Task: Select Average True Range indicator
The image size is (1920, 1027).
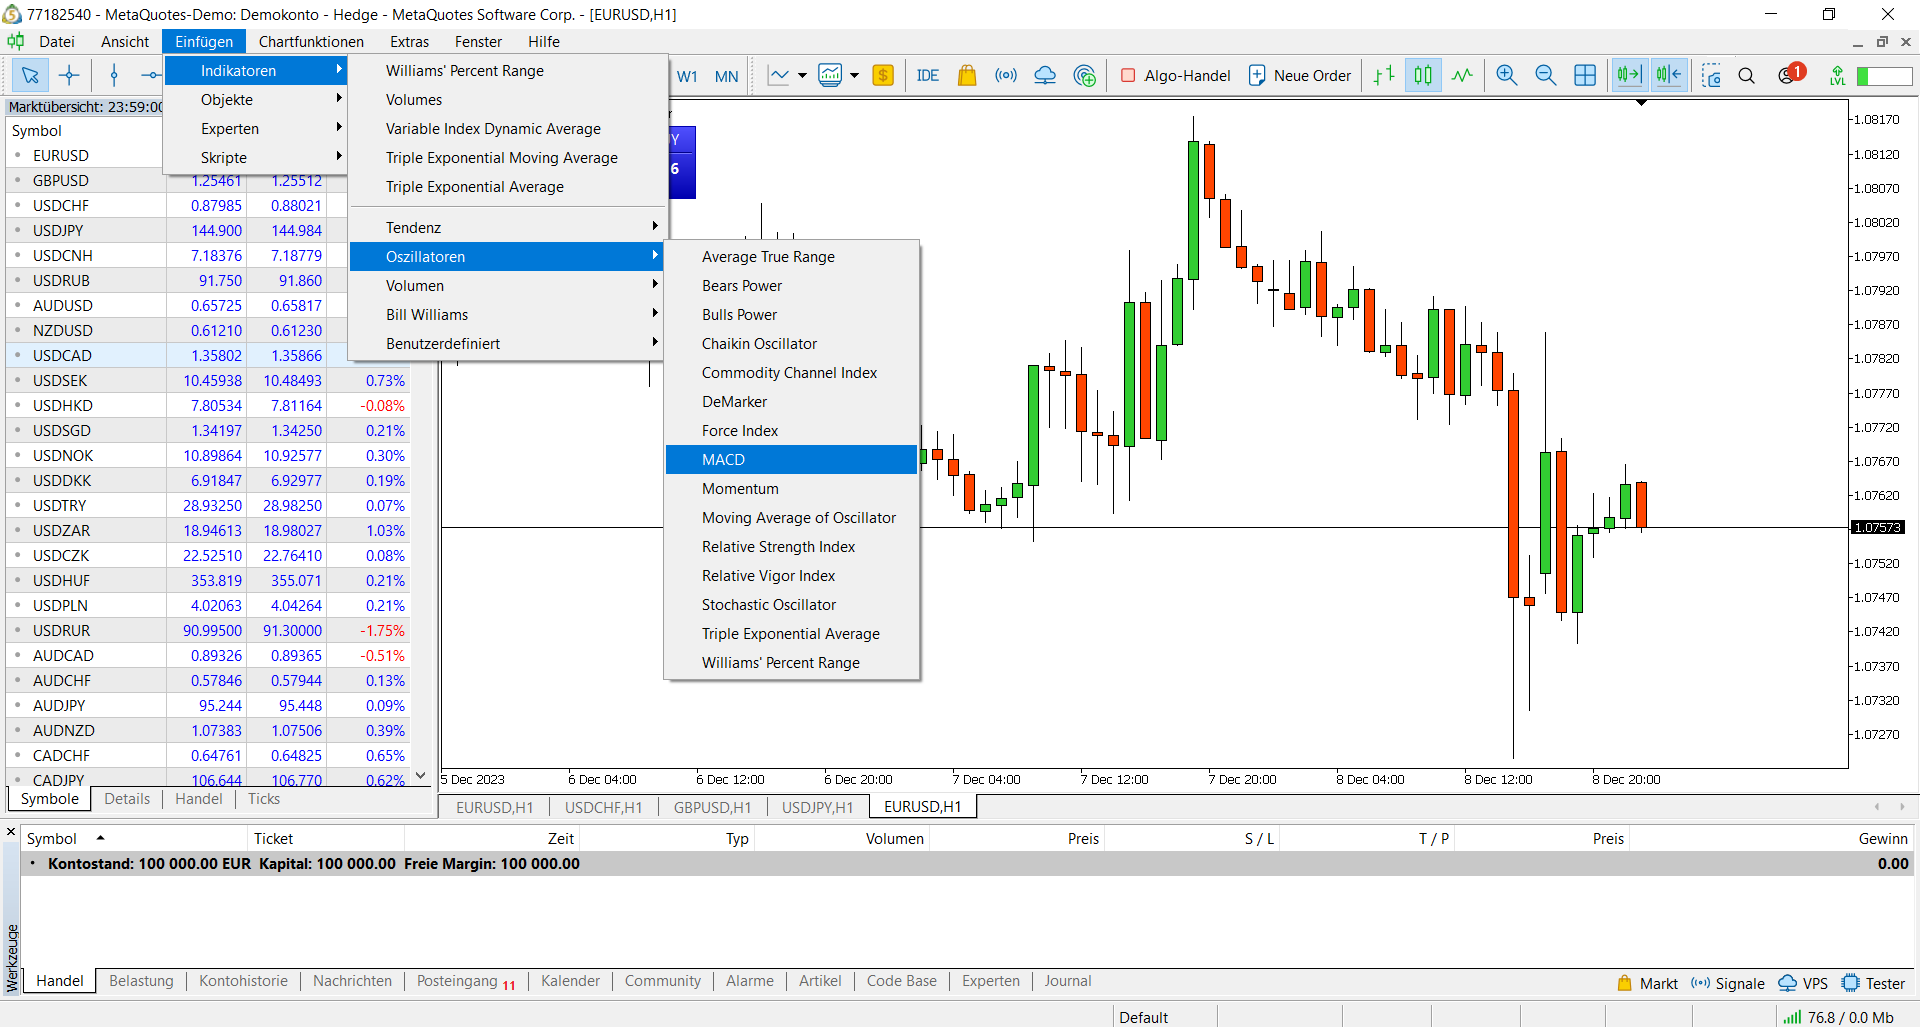Action: [791, 256]
